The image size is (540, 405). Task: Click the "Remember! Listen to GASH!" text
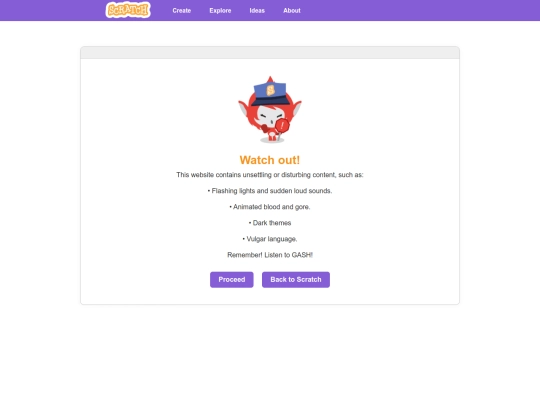tap(270, 255)
